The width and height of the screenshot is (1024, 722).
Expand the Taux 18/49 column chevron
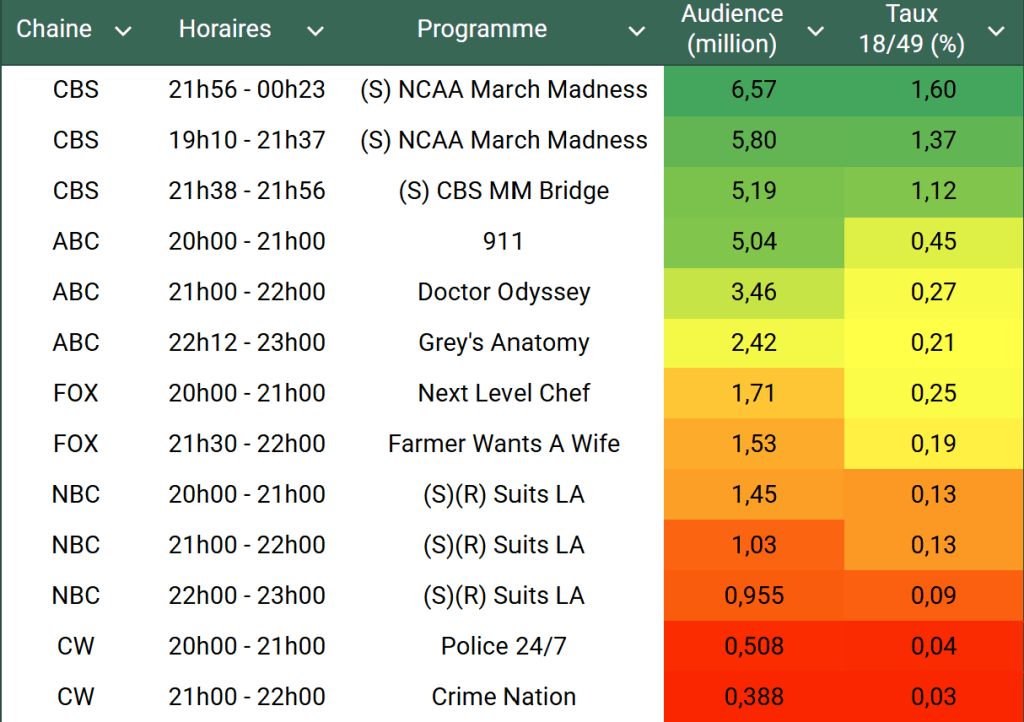coord(996,31)
